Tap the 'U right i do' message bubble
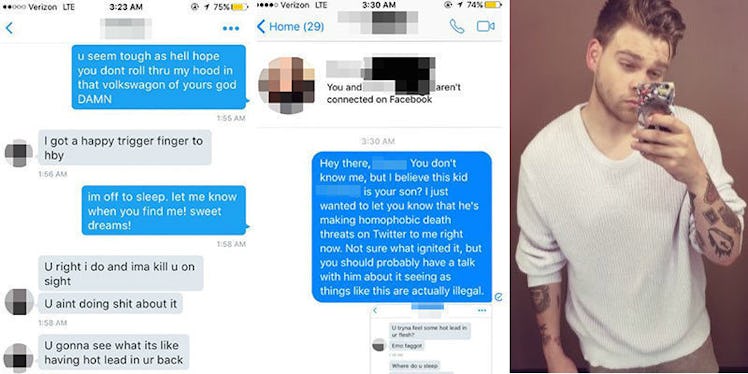 pyautogui.click(x=121, y=273)
